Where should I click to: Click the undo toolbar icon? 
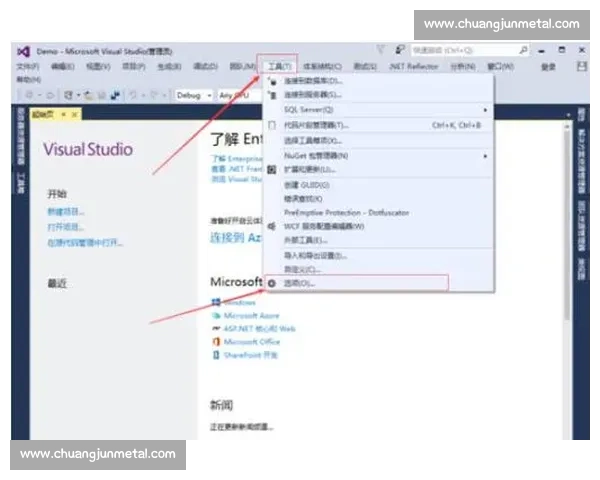[133, 95]
